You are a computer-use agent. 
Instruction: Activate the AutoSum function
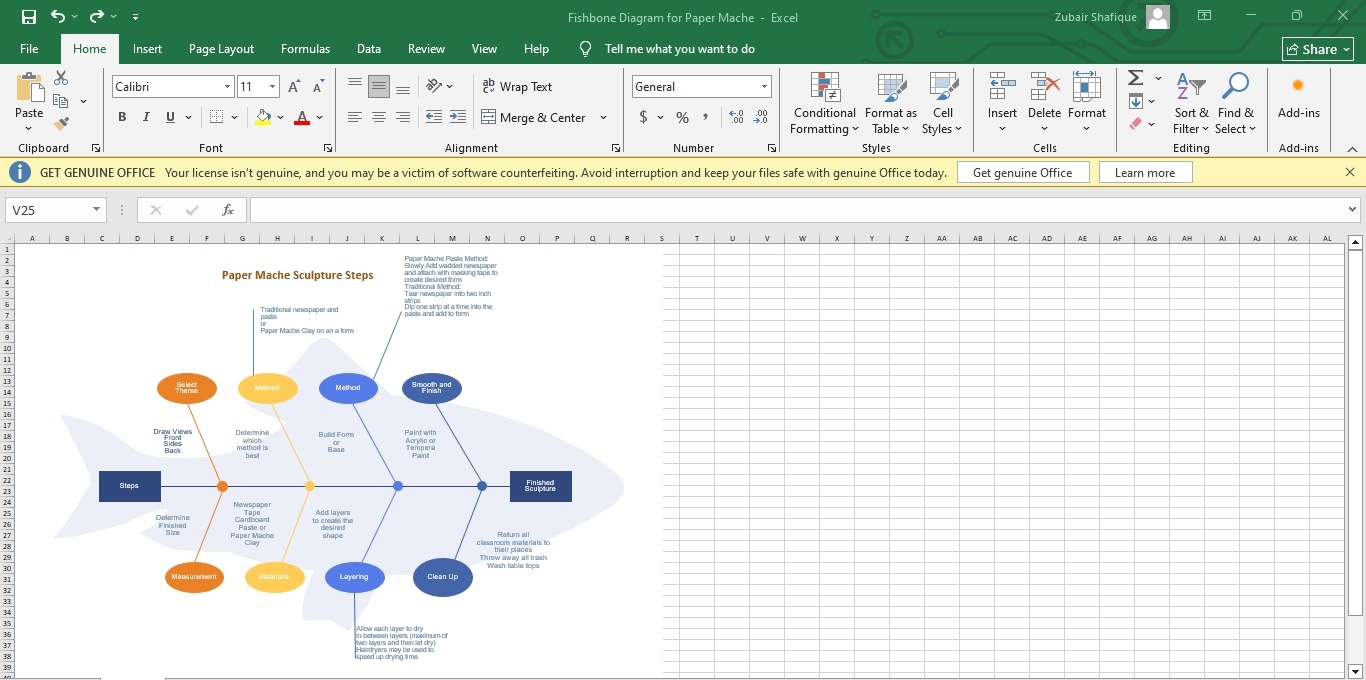(1137, 77)
